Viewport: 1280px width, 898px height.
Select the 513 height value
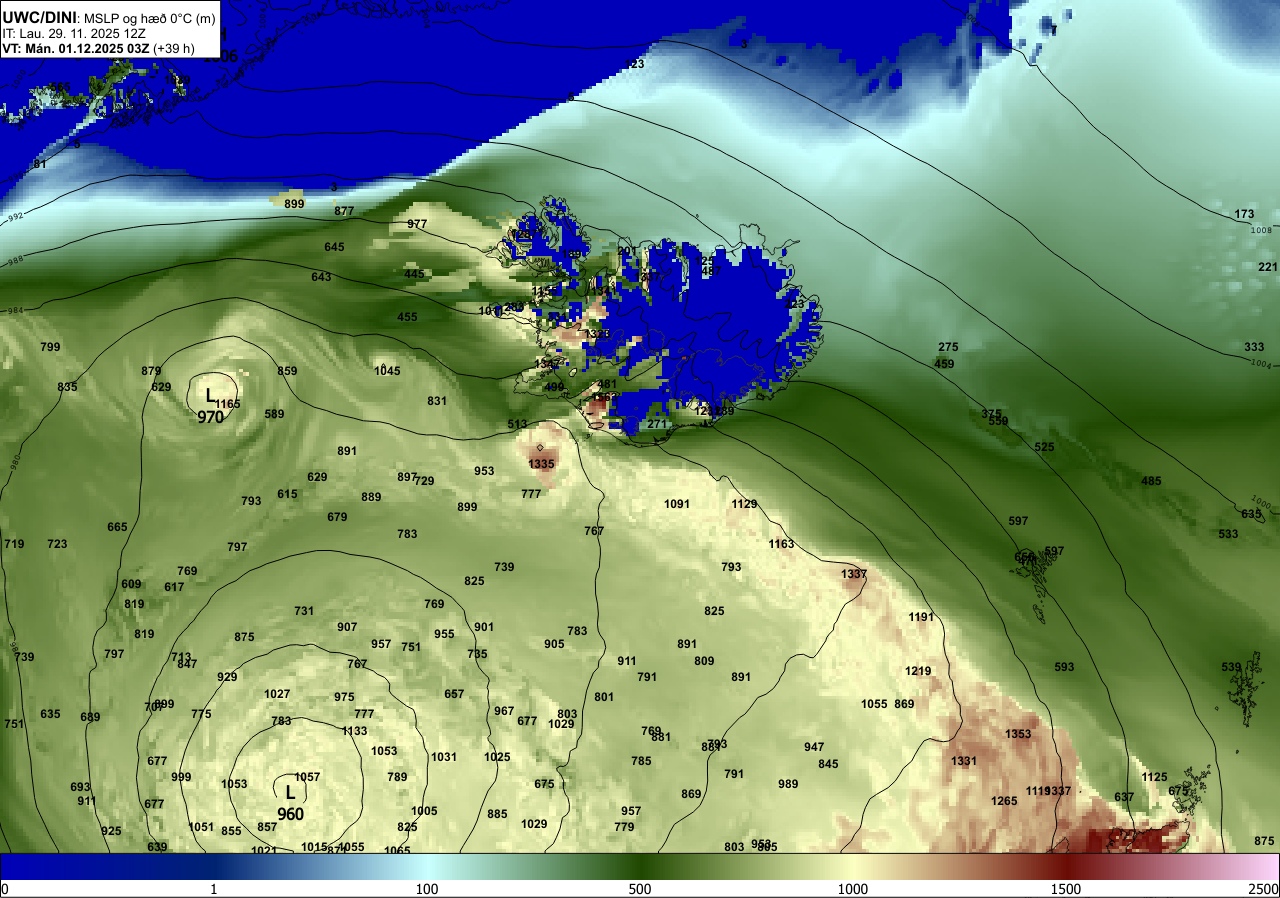tap(517, 424)
